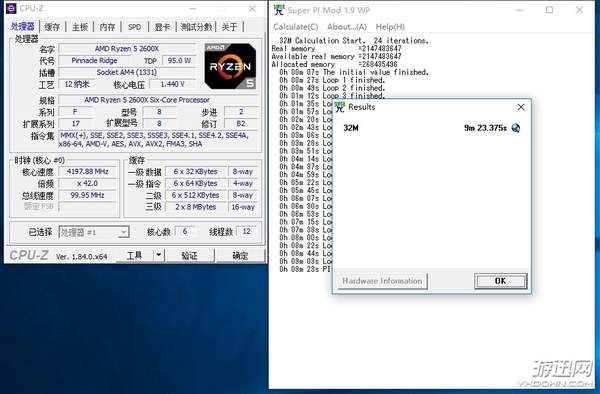600x394 pixels.
Task: Open the 主板 tab in CPU-Z
Action: coord(80,27)
